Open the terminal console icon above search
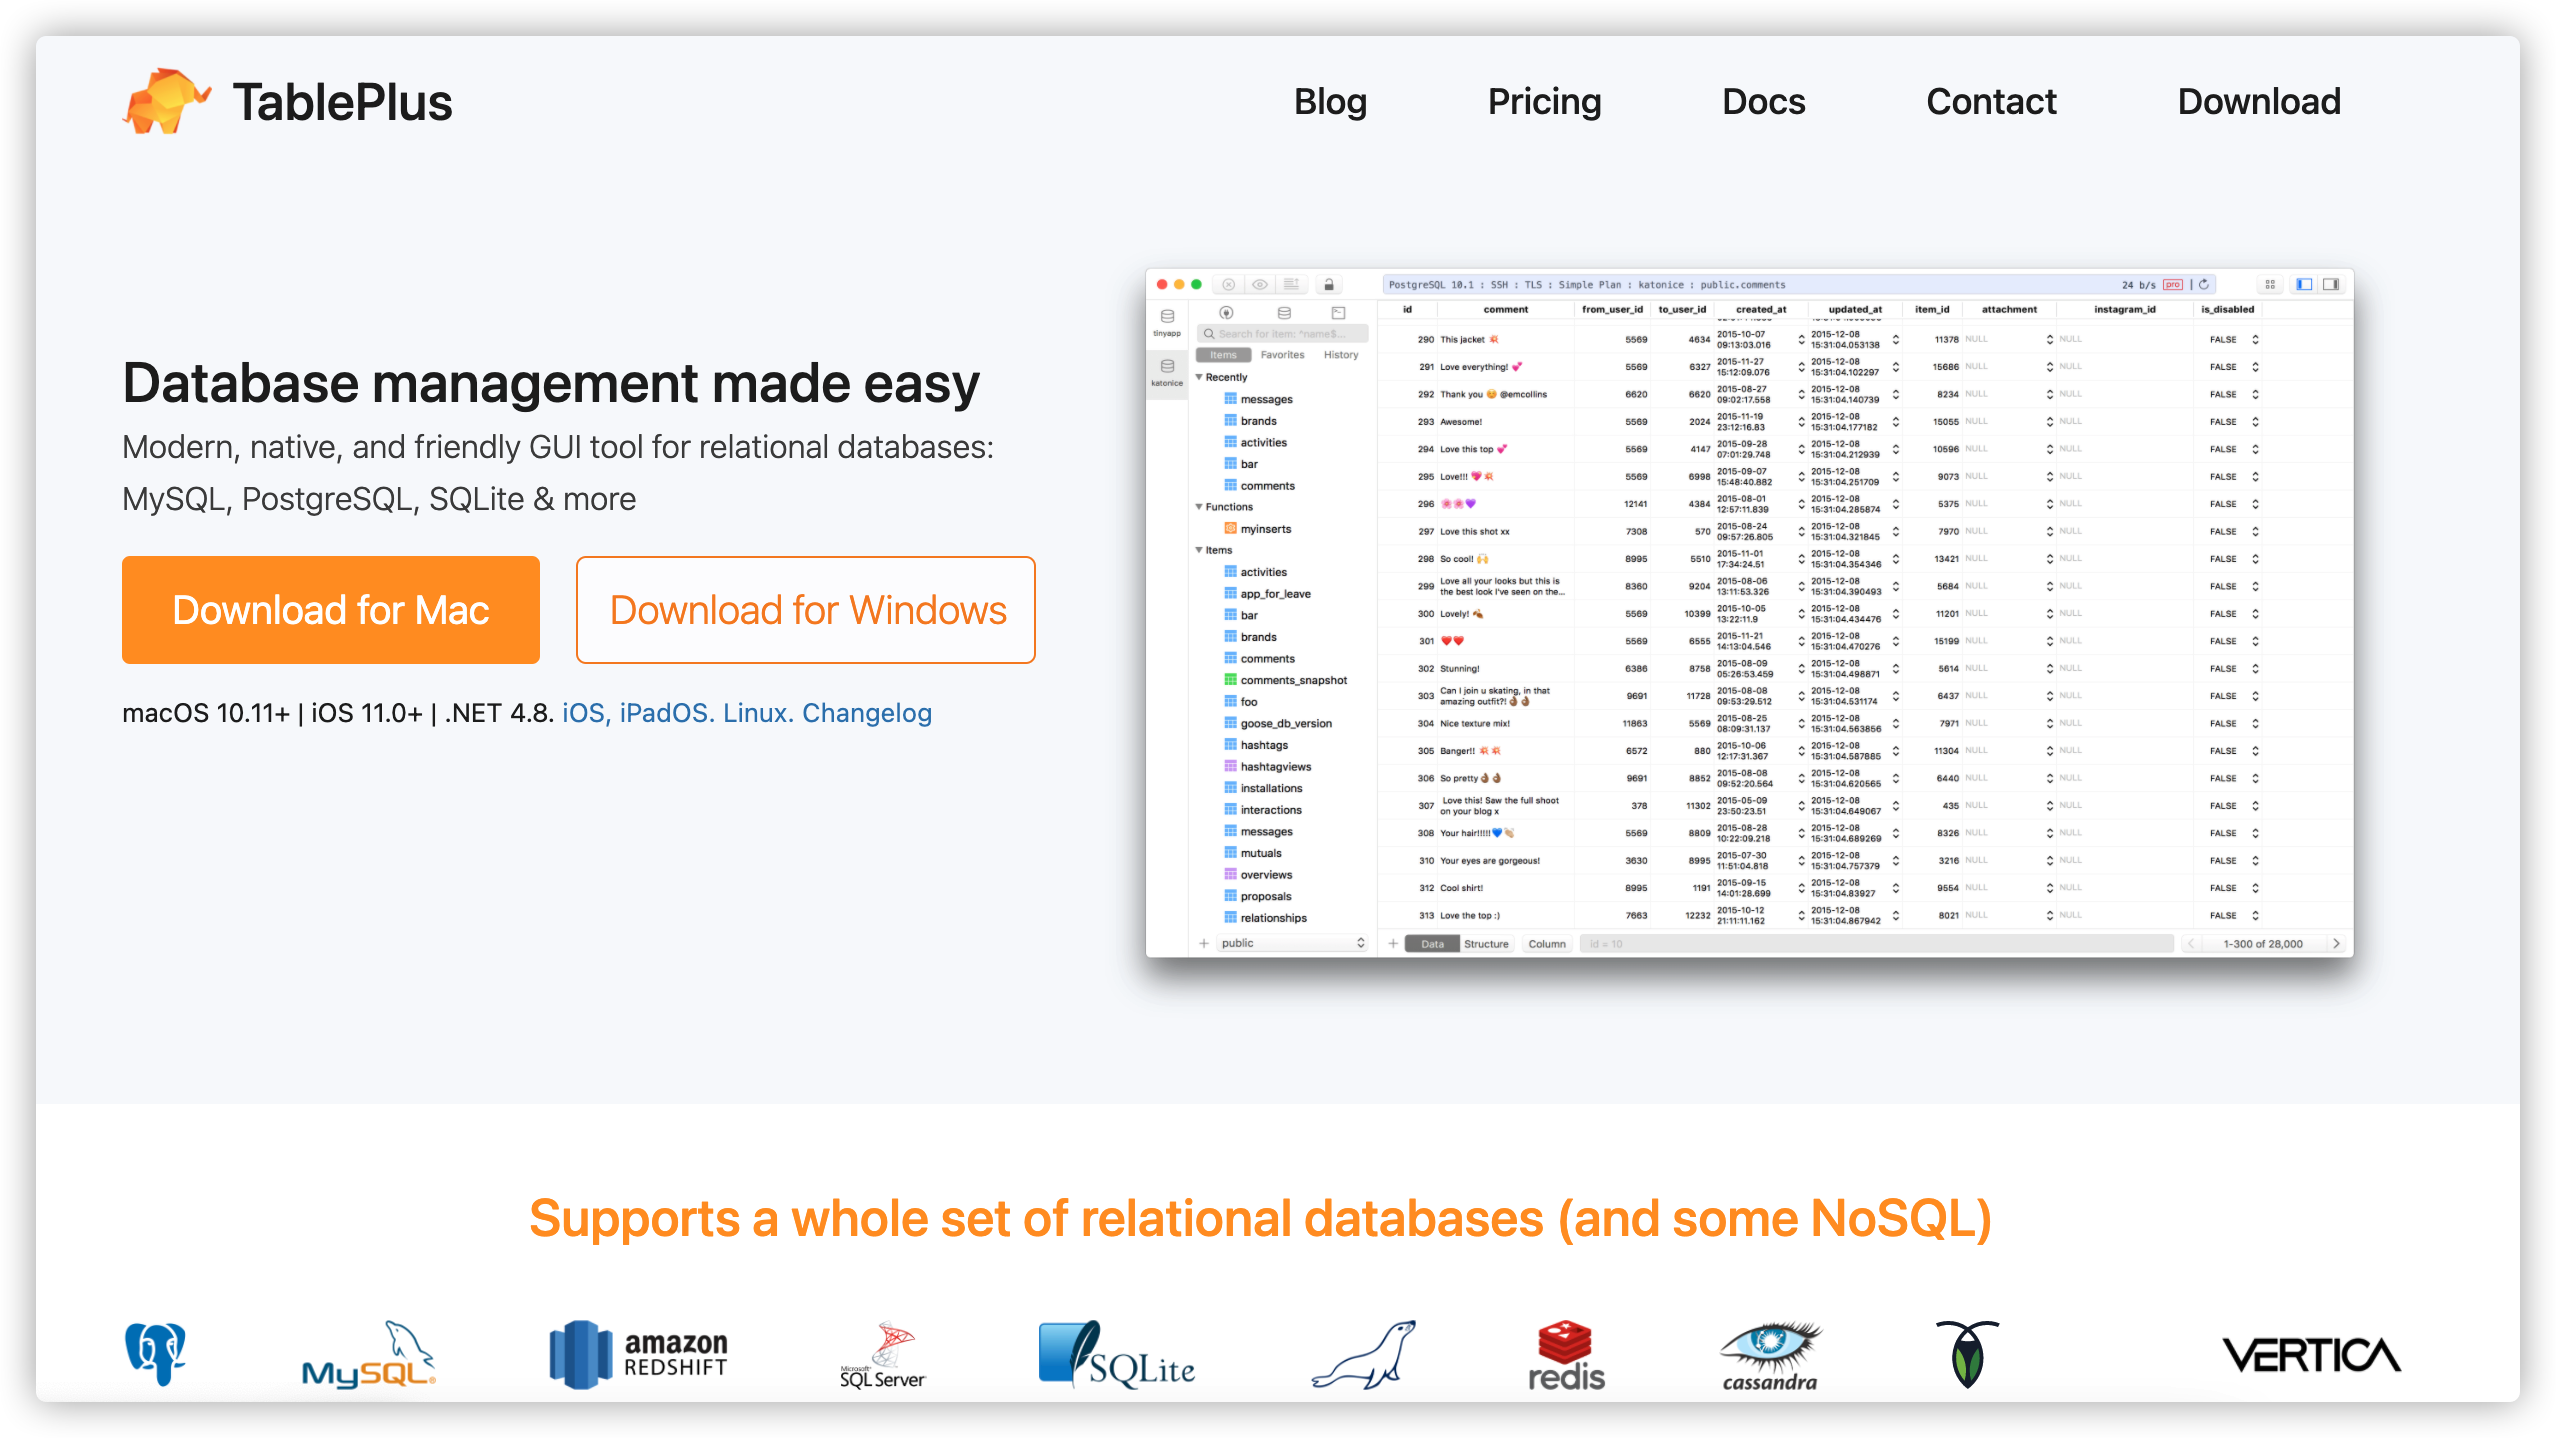The image size is (2556, 1438). (1338, 312)
